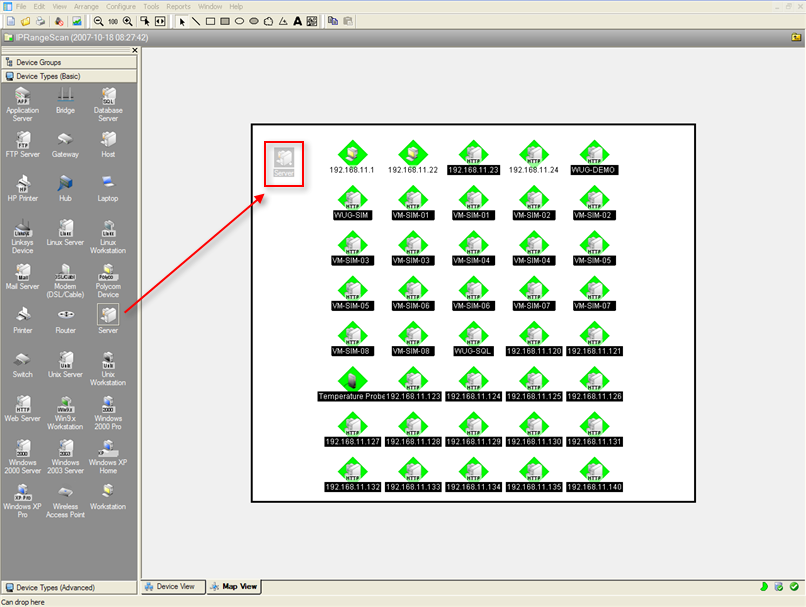Close the device types side panel

point(135,50)
